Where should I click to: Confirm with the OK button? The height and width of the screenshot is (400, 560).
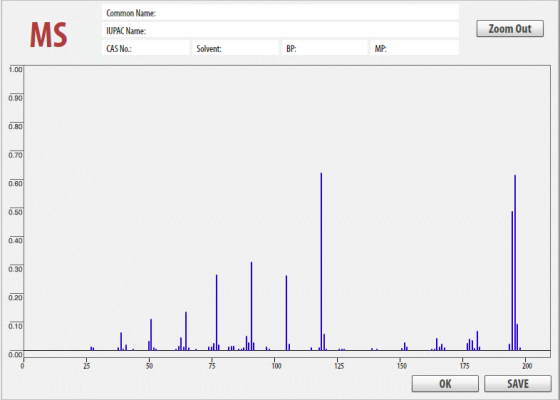[445, 384]
